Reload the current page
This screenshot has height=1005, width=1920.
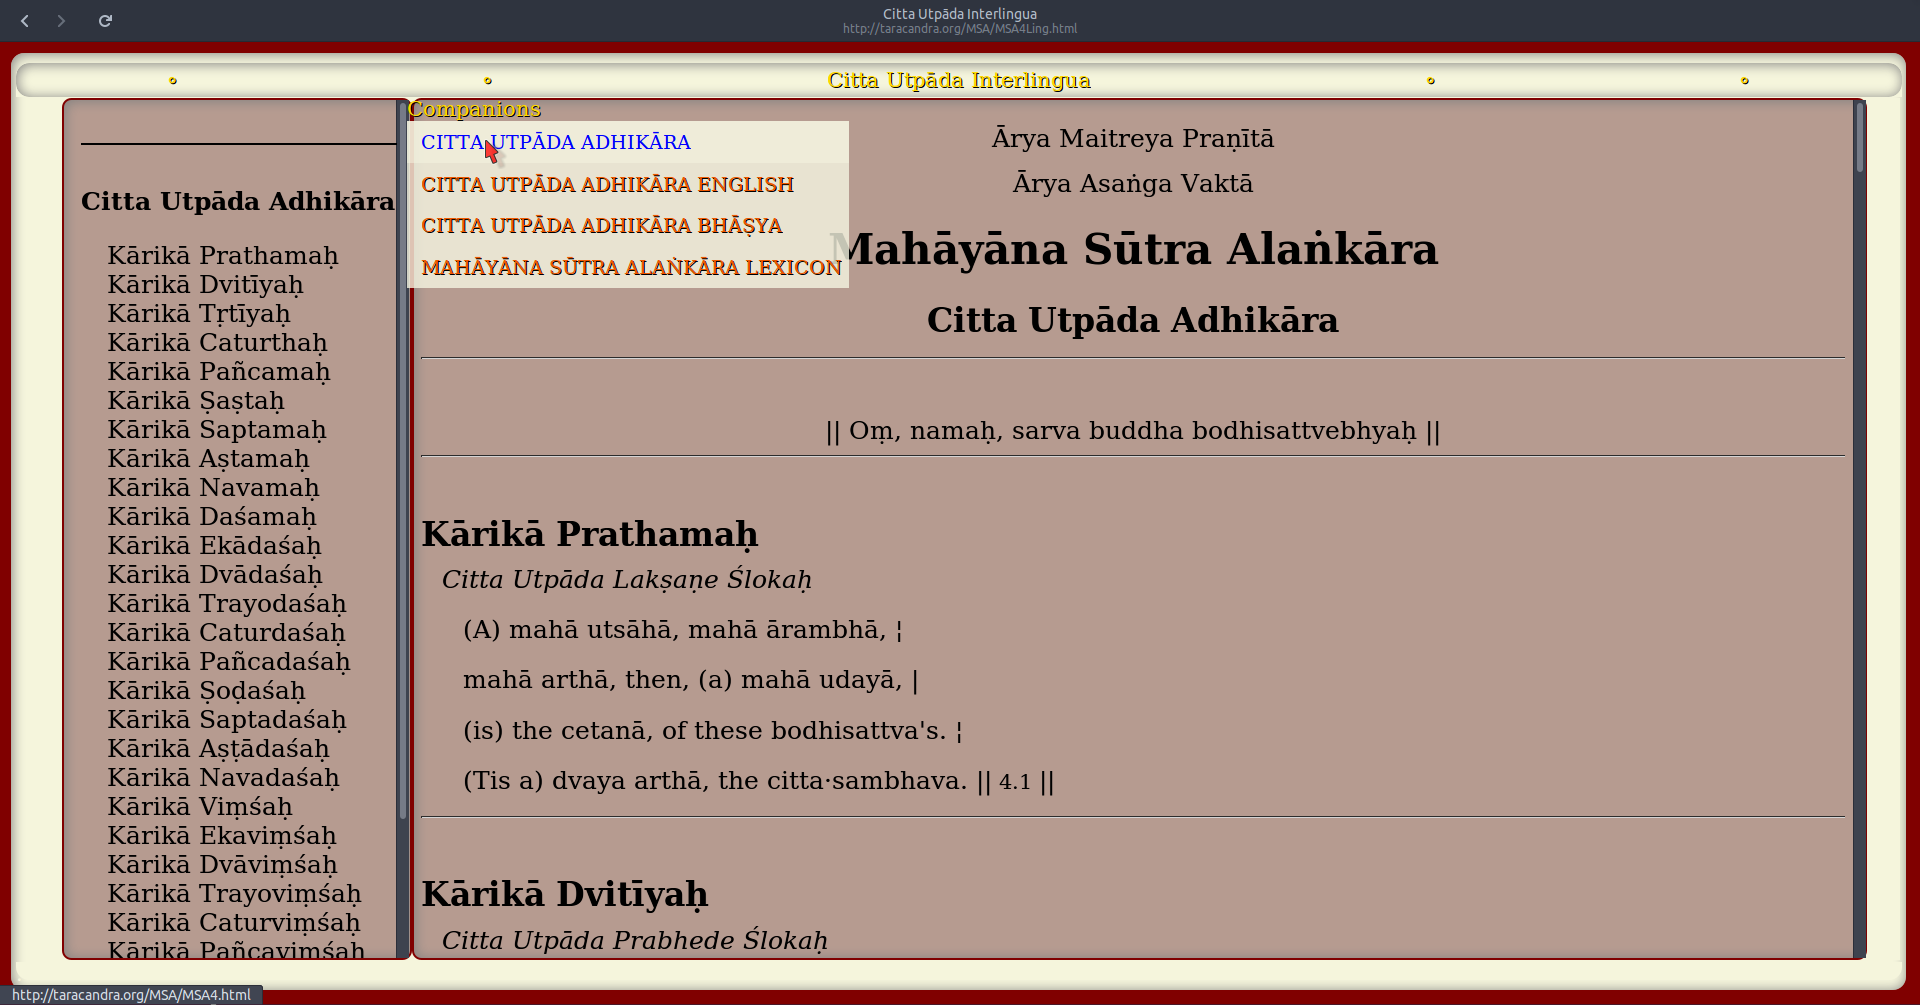pos(105,21)
